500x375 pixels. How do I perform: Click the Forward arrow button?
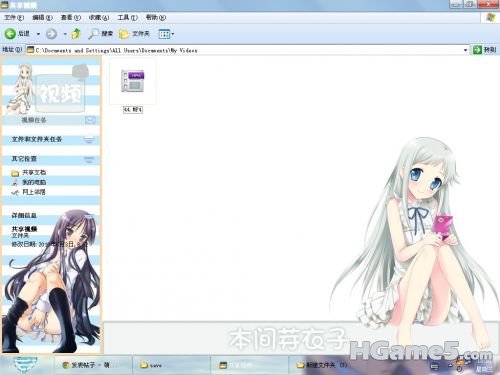51,34
